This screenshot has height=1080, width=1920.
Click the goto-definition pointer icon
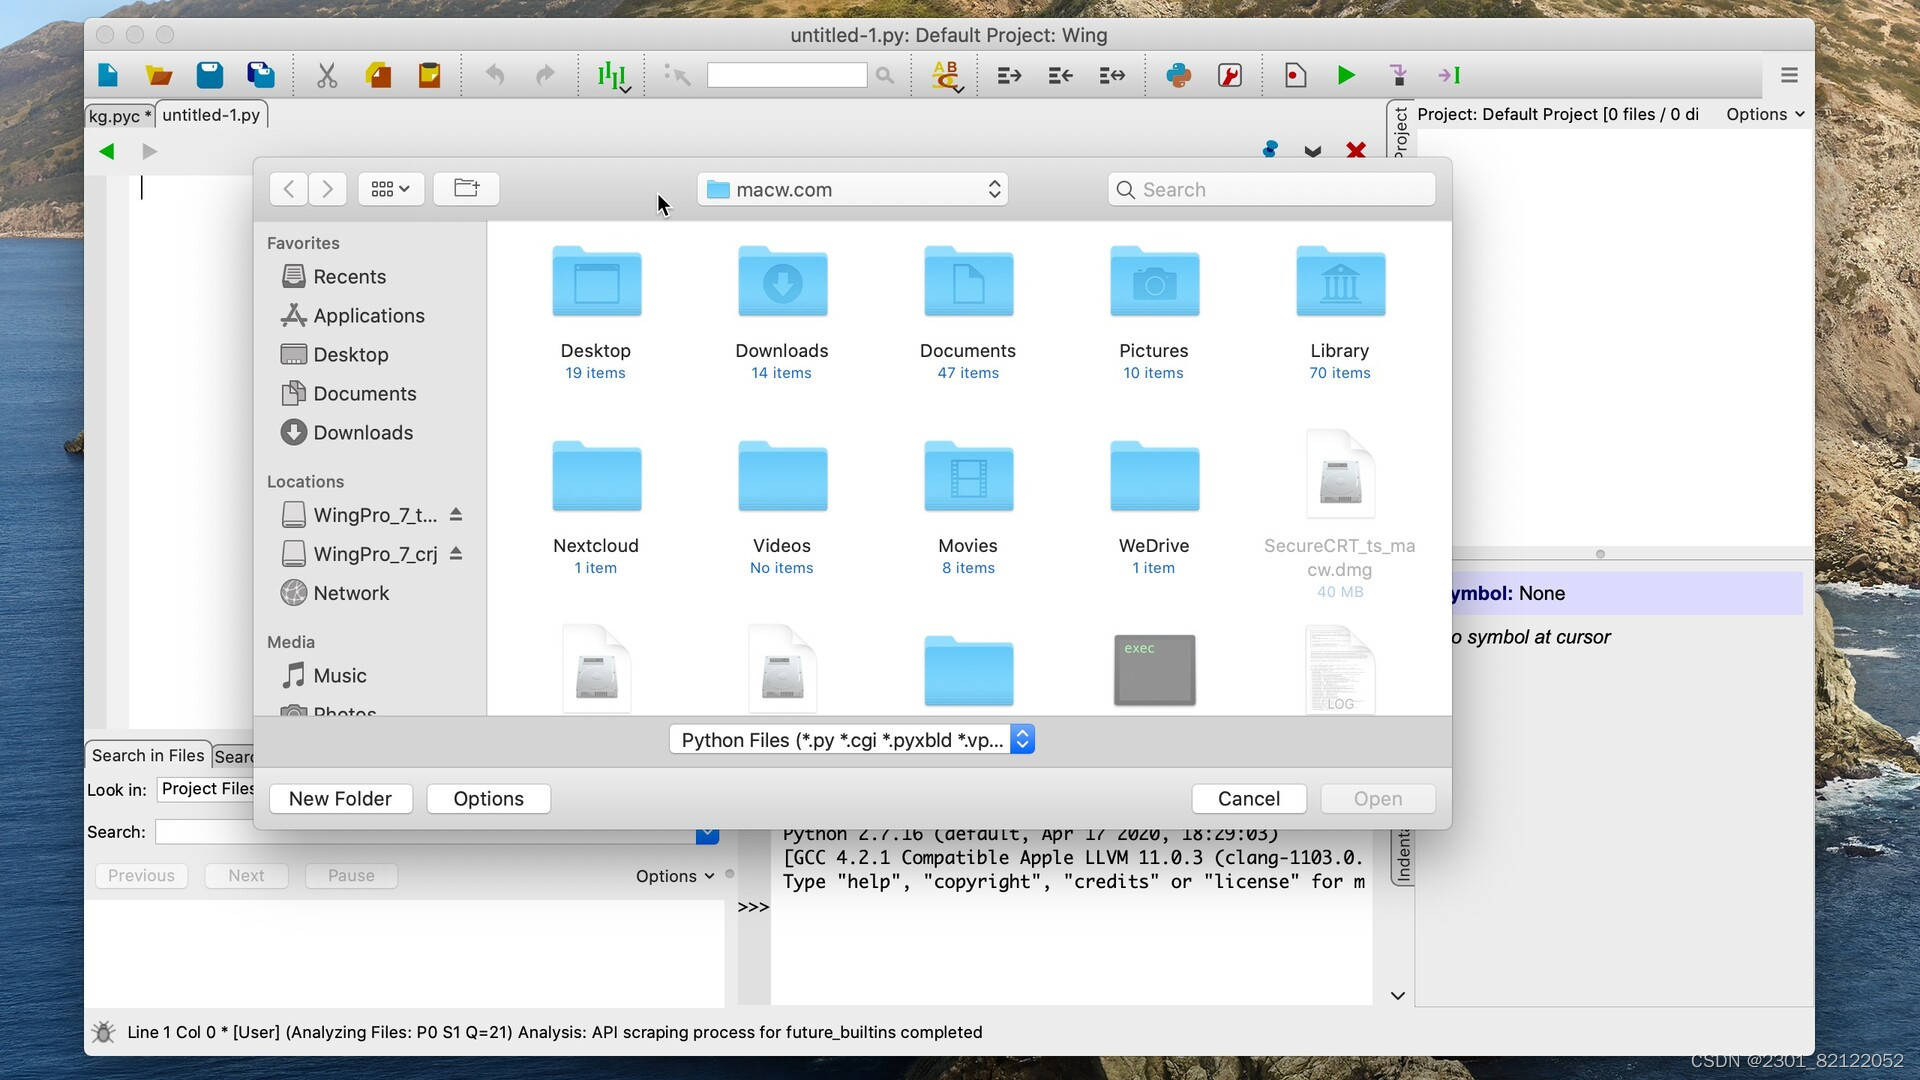pyautogui.click(x=677, y=75)
